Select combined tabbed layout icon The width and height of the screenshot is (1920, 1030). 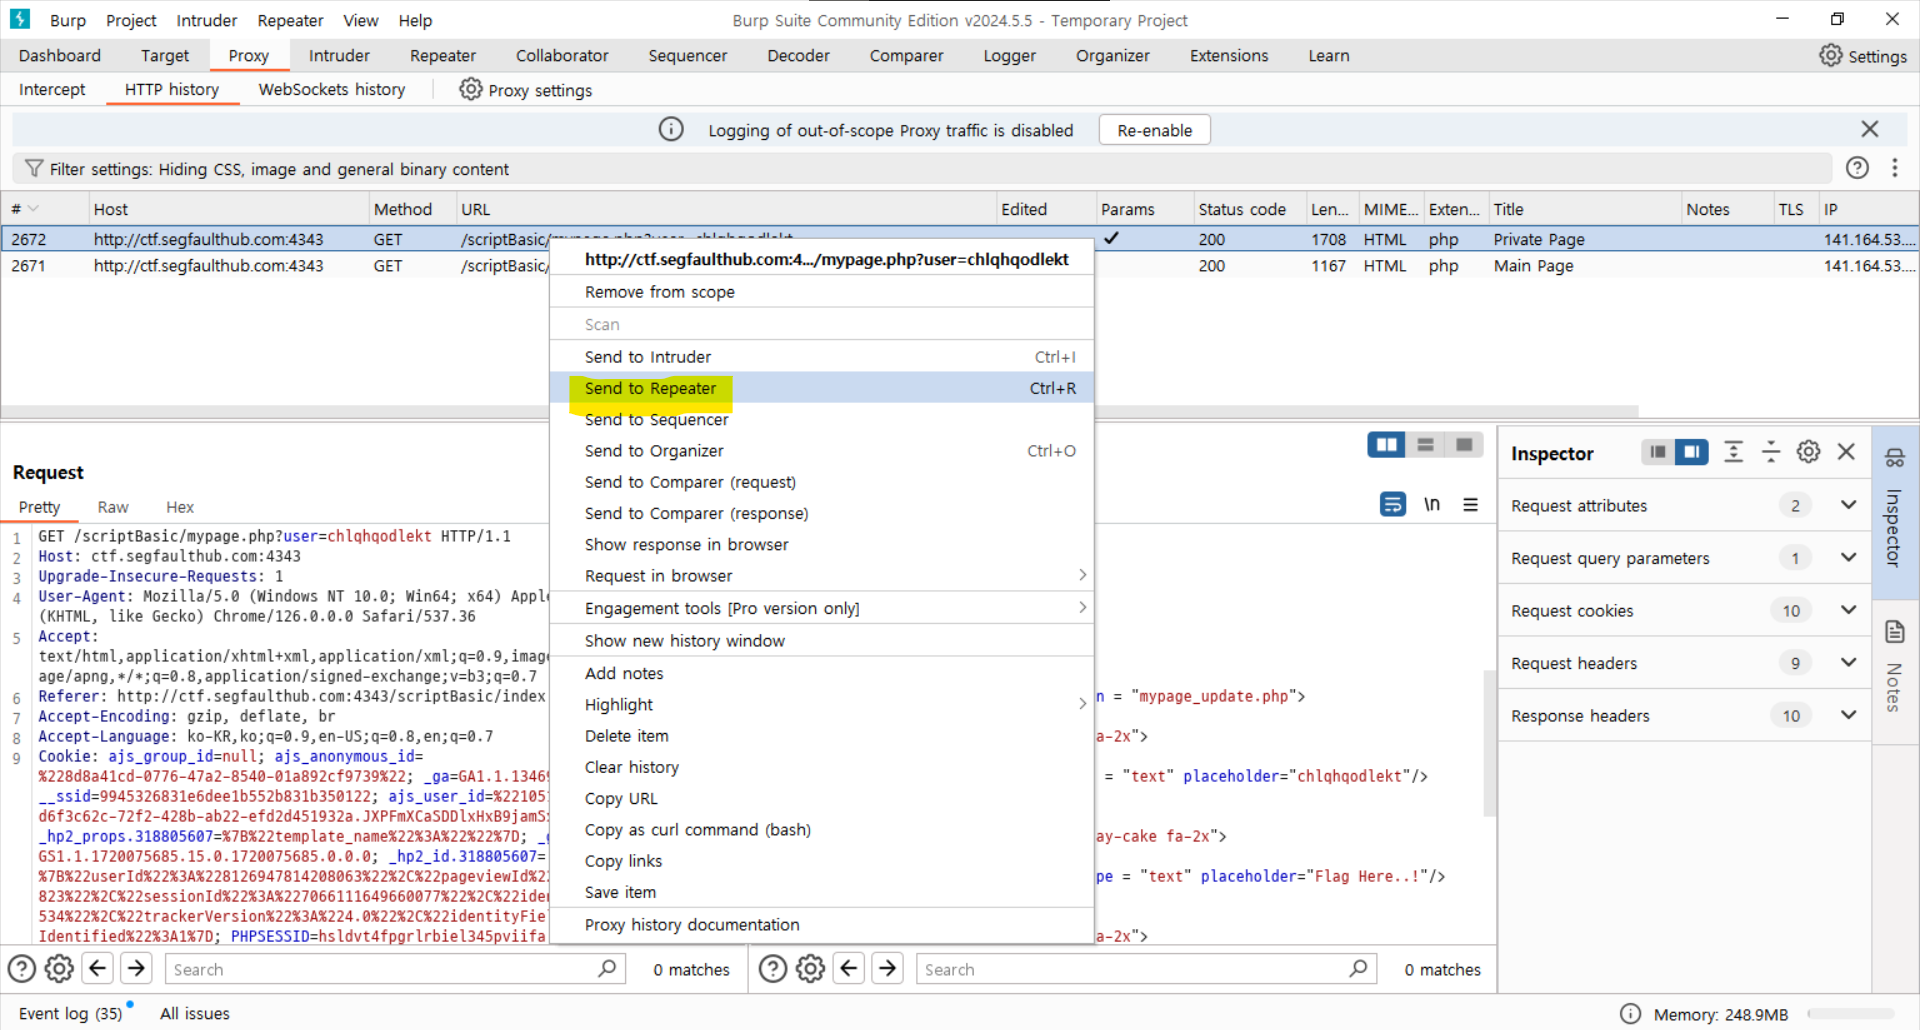(1464, 445)
